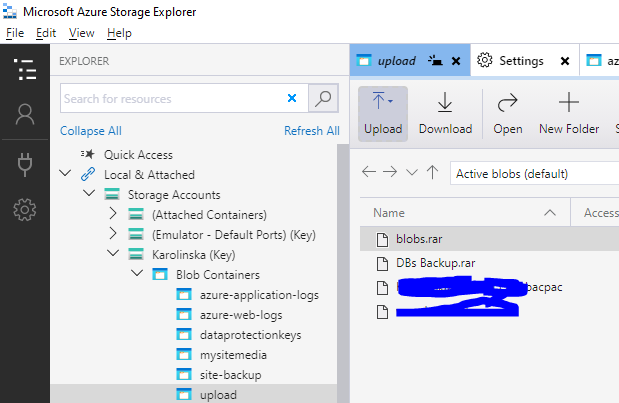Expand the (Attached Containers) node
This screenshot has width=619, height=403.
coord(113,214)
